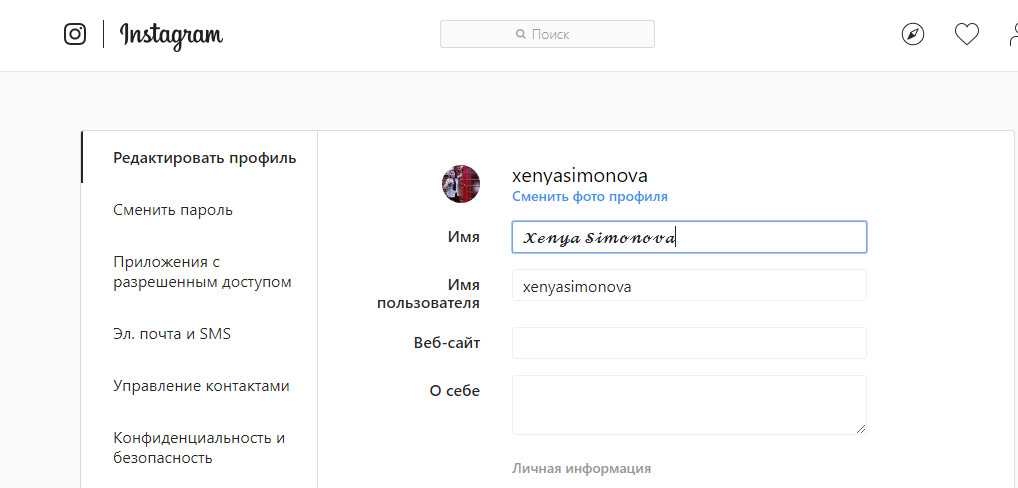Screen dimensions: 1018x488
Task: Select the Редактировать профиль menu item
Action: pos(204,158)
